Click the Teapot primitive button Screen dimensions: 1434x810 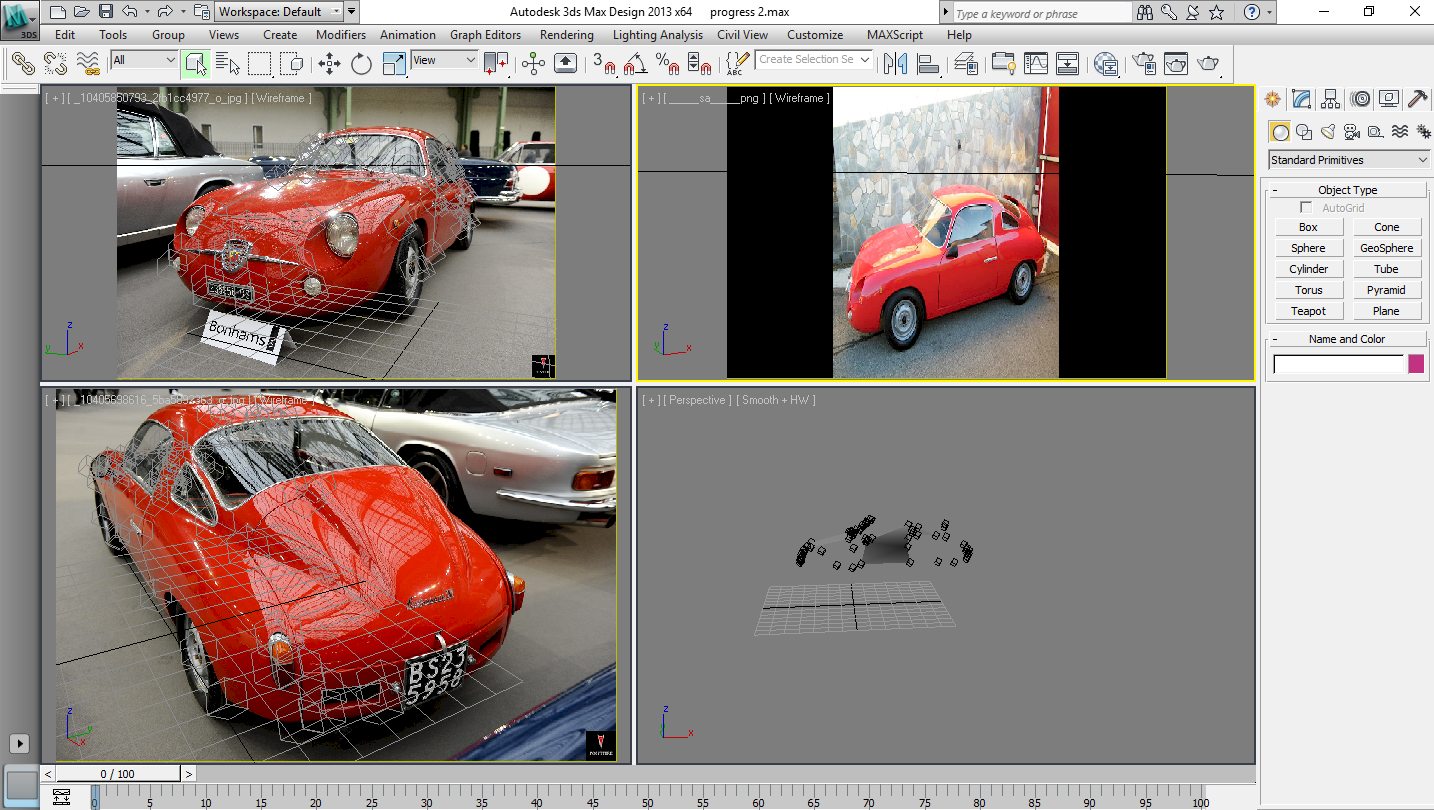pos(1308,310)
